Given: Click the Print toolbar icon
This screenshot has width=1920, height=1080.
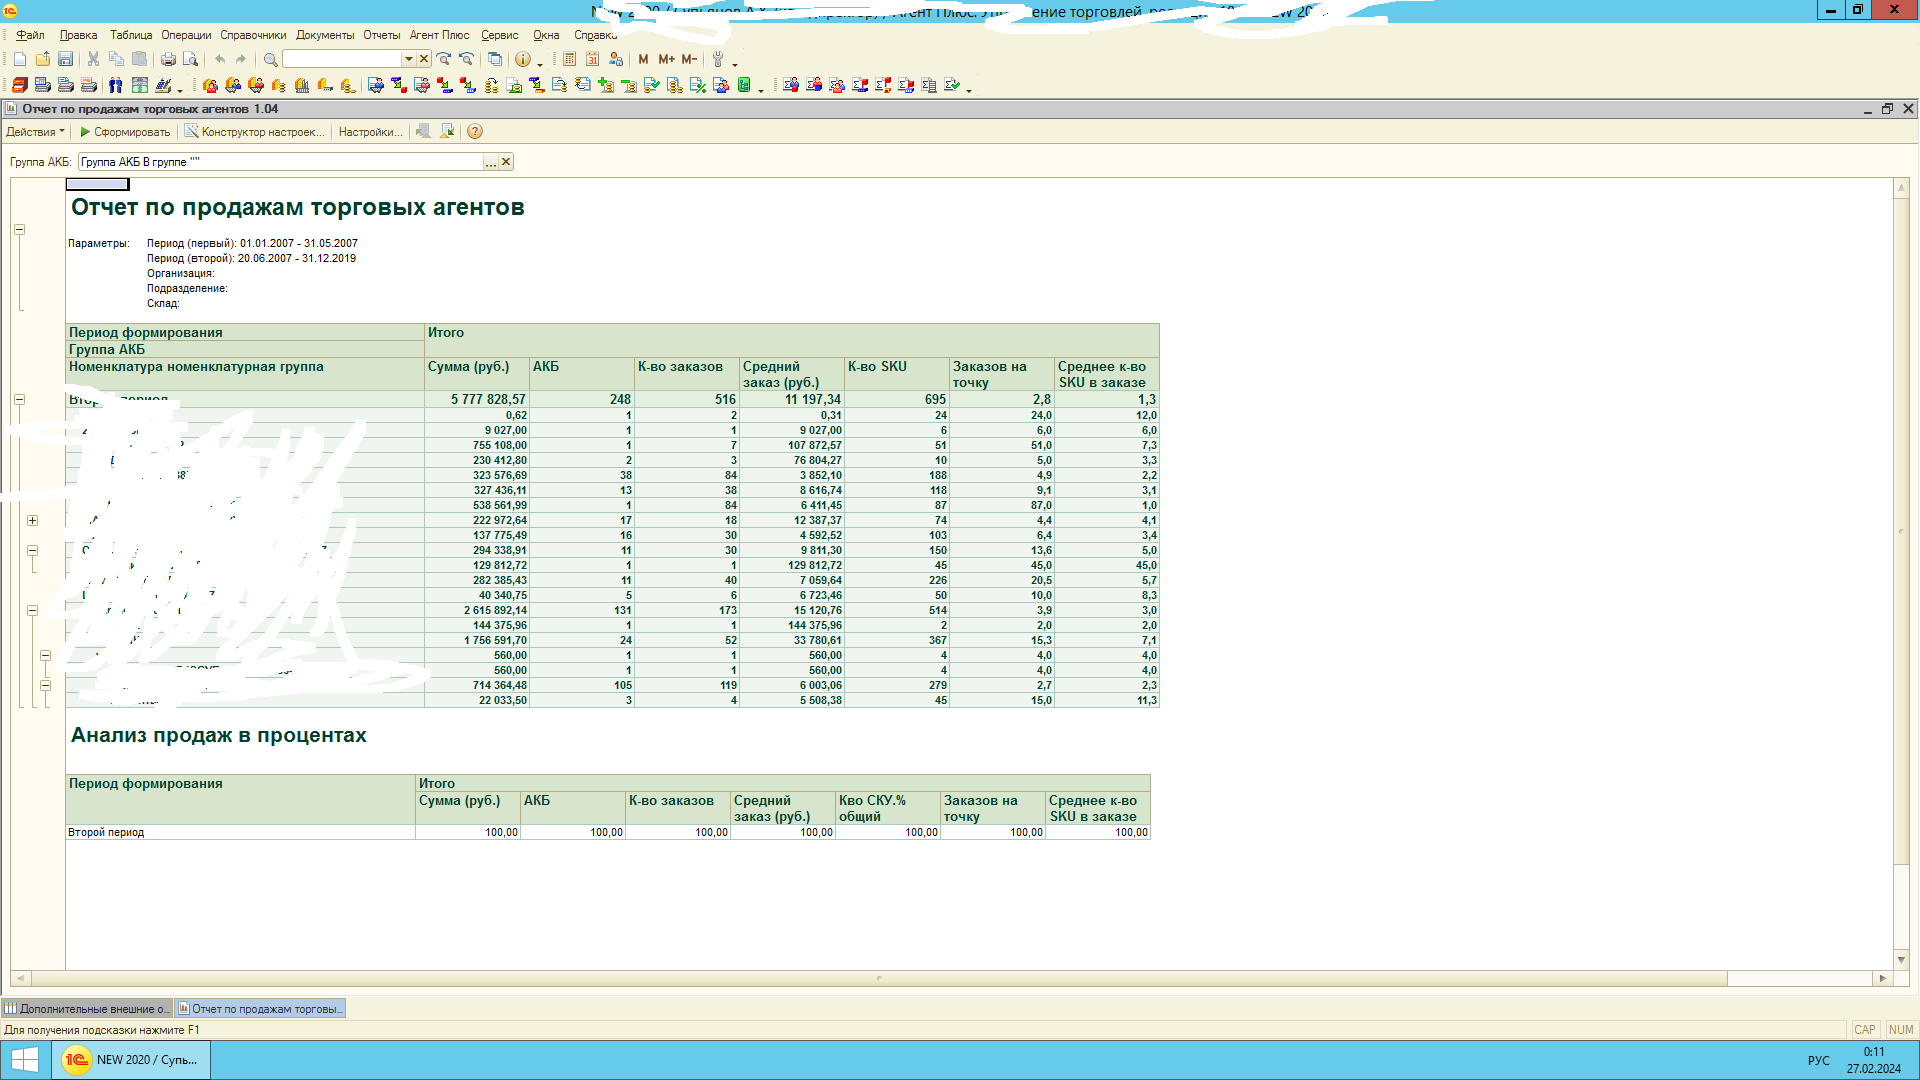Looking at the screenshot, I should click(168, 60).
